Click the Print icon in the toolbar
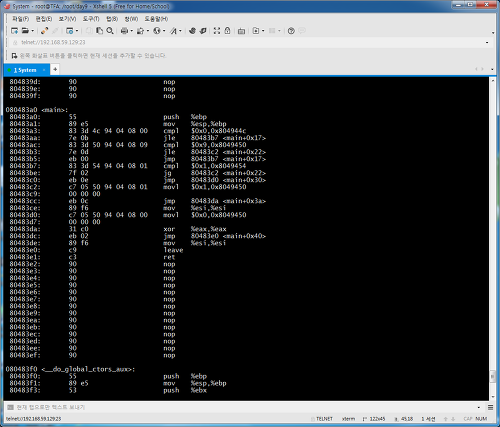Viewport: 500px width, 427px height. click(124, 31)
